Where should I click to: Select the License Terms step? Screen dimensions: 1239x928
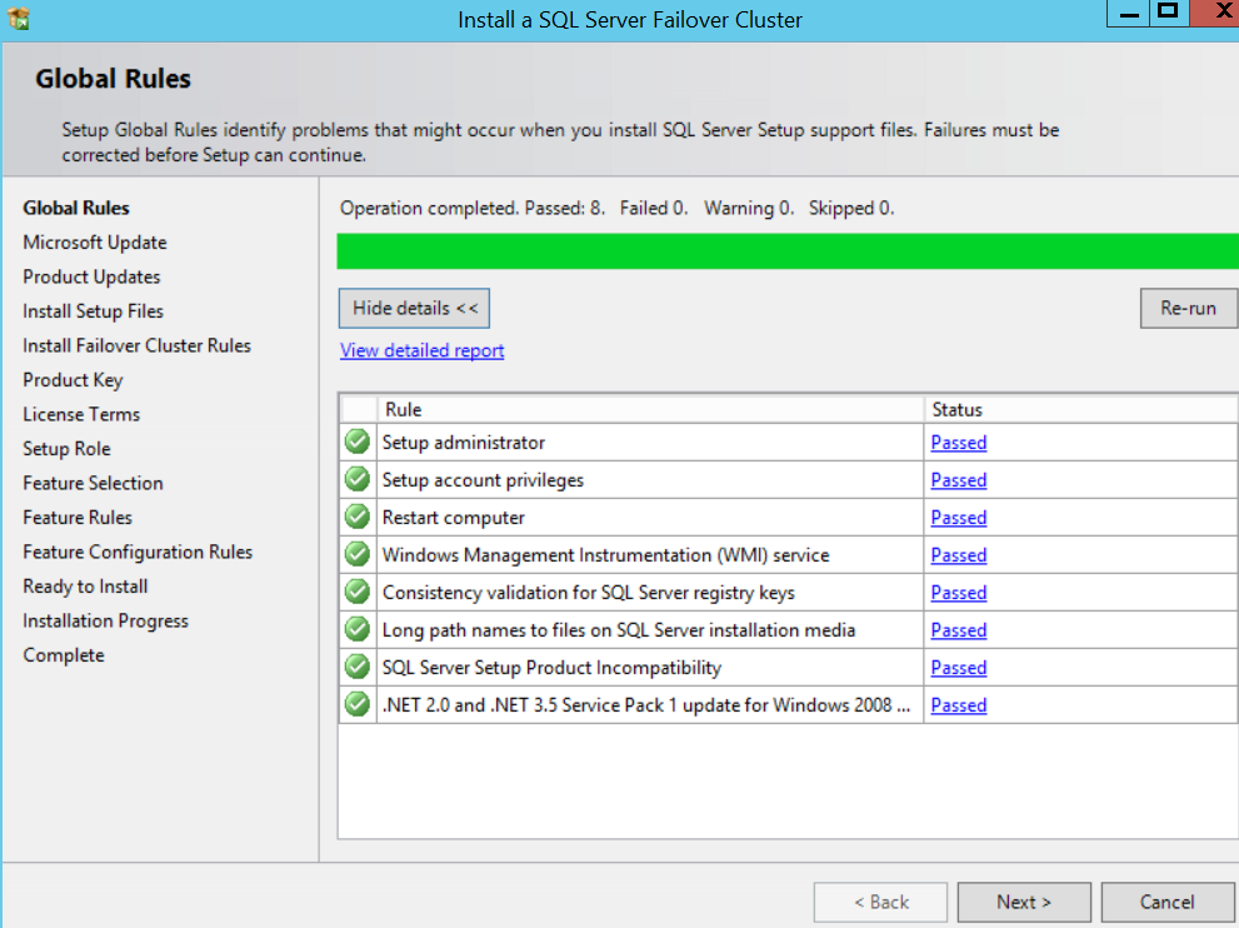pyautogui.click(x=81, y=414)
